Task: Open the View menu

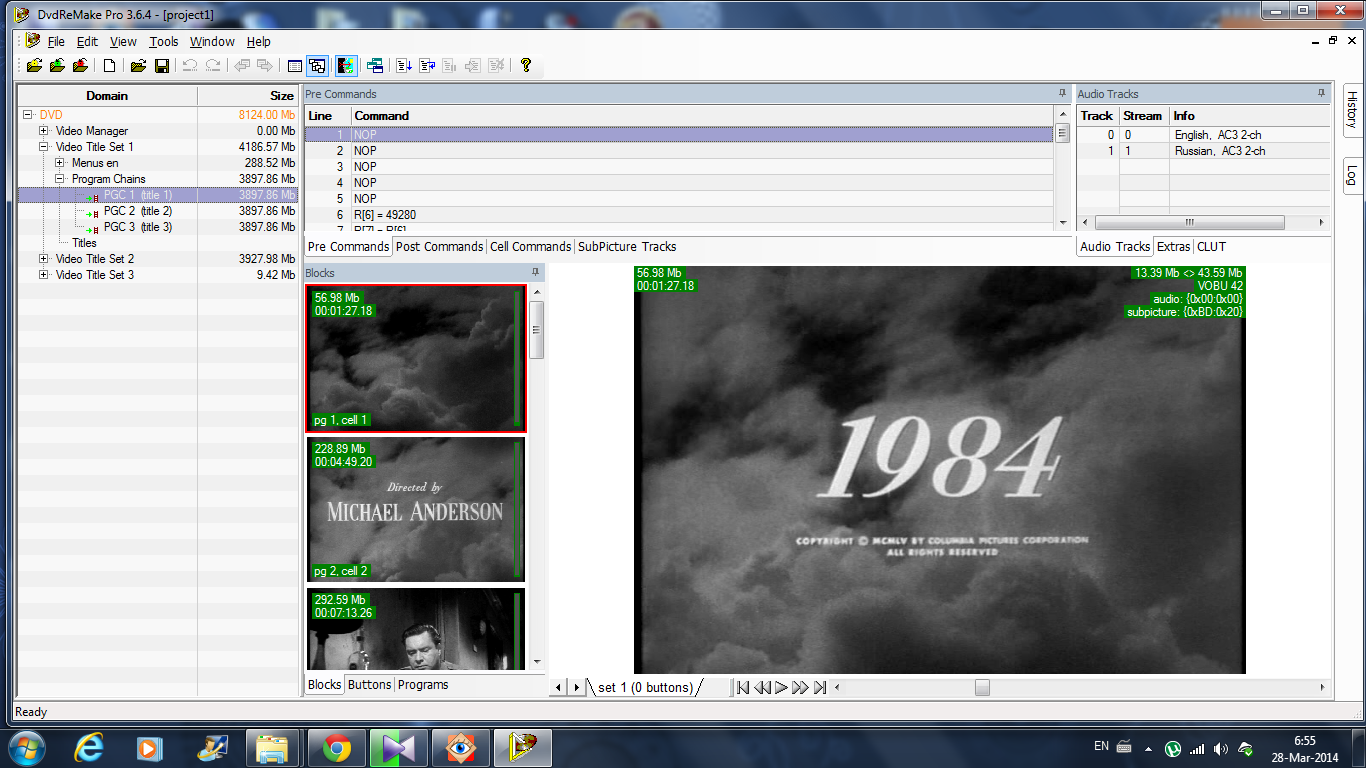Action: (123, 42)
